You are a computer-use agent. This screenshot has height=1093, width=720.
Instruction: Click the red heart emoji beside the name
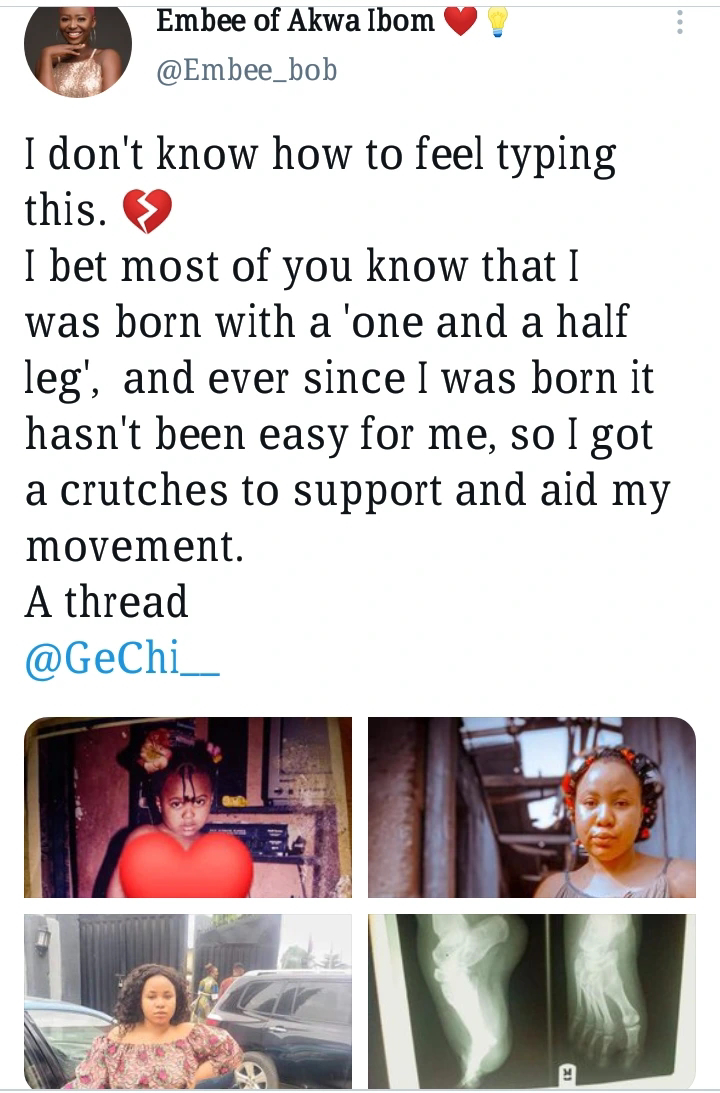(460, 22)
